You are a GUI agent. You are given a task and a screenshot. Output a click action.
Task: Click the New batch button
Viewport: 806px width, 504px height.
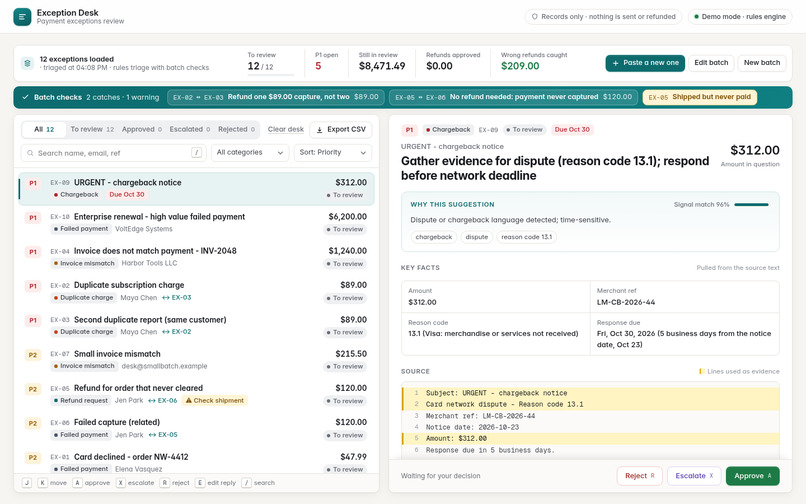(762, 63)
